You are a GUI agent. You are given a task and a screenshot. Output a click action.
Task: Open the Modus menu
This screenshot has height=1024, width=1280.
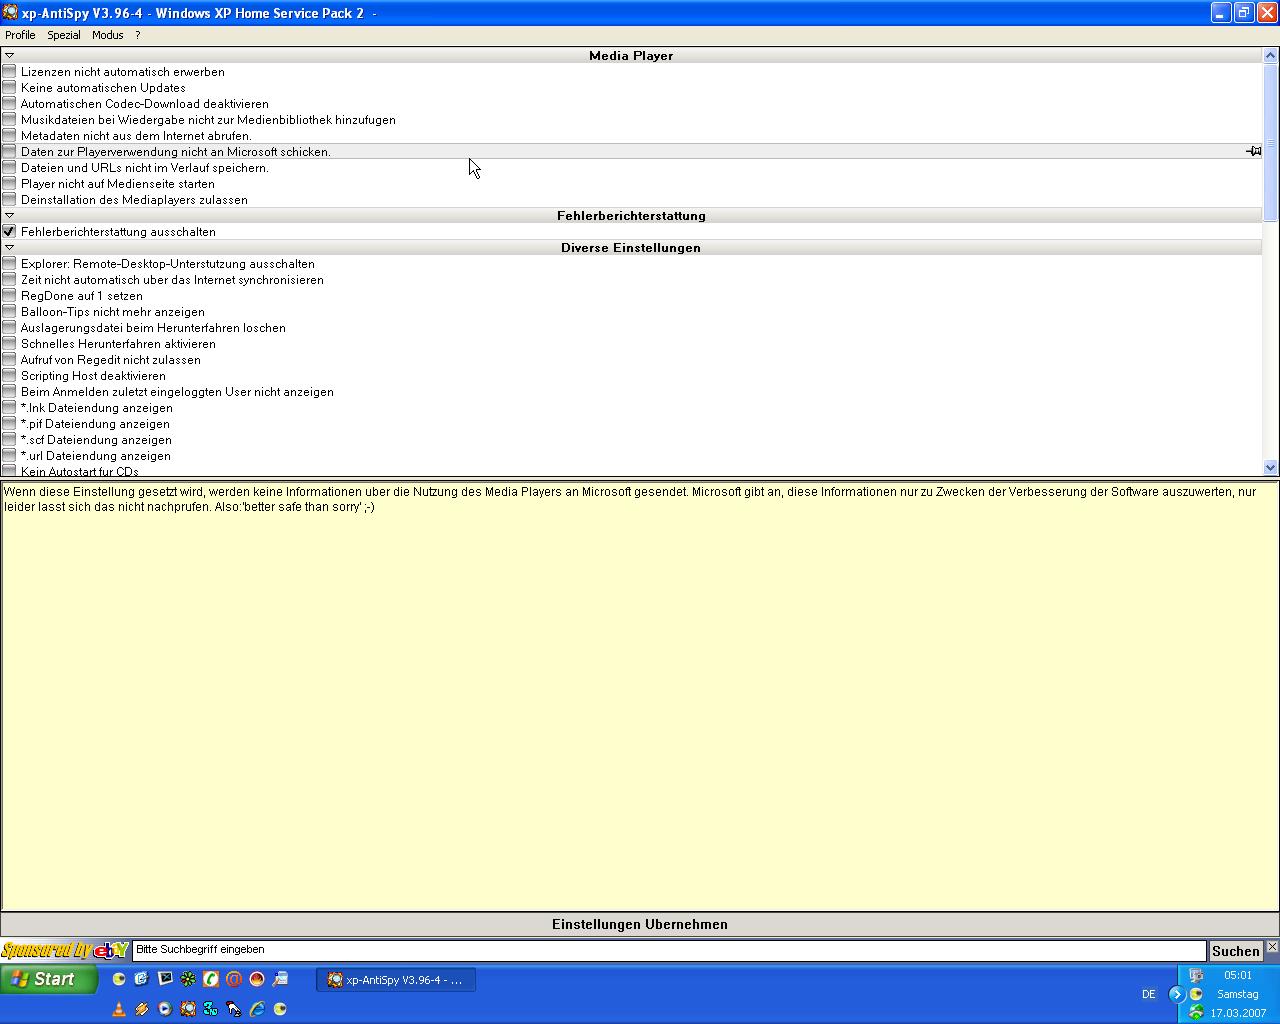coord(108,35)
